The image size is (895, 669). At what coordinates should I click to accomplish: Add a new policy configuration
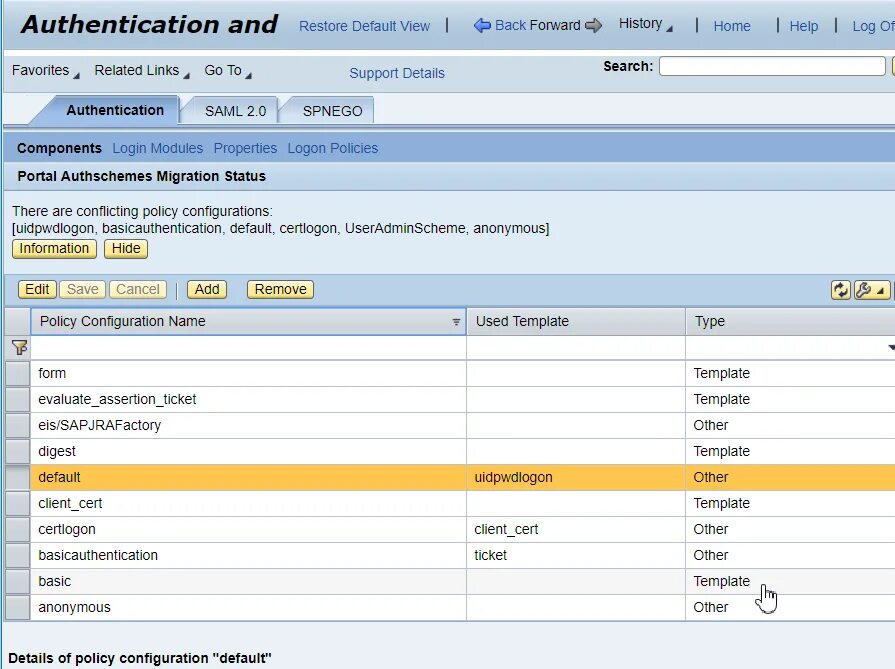[x=206, y=289]
